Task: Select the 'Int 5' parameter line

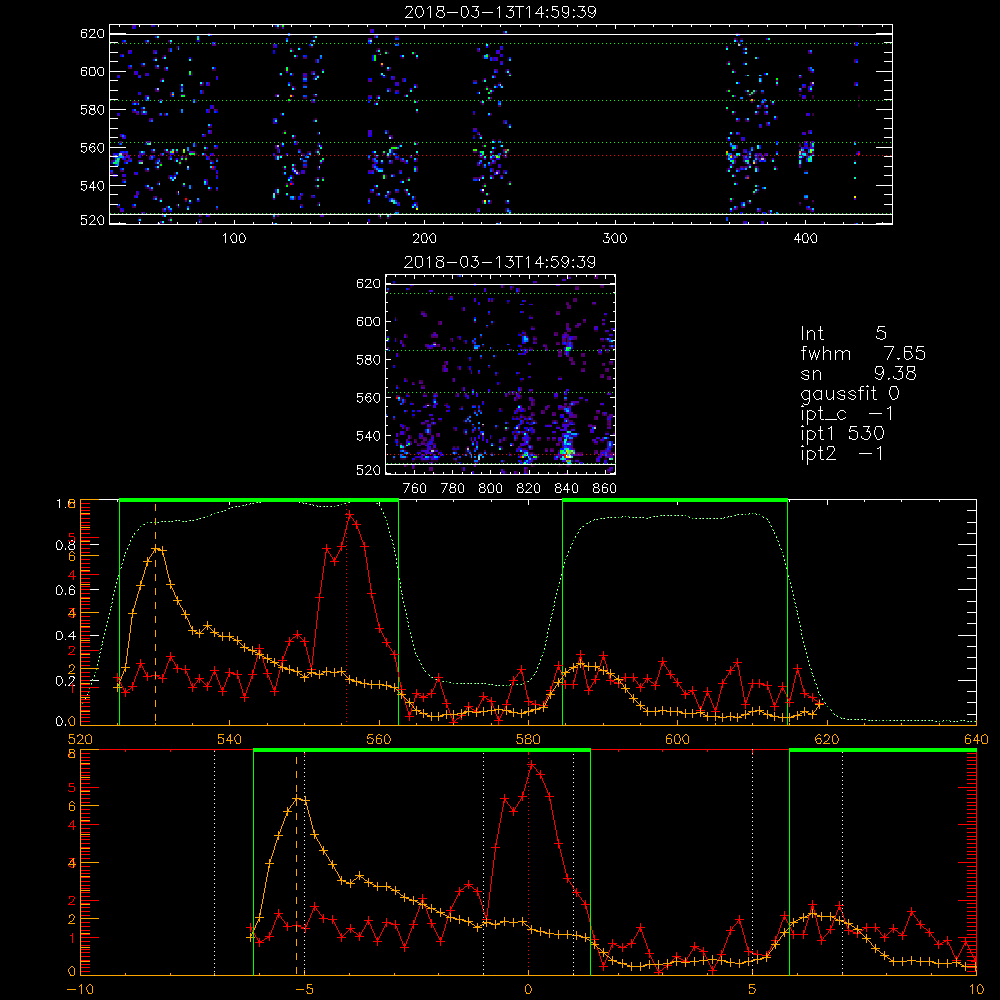Action: click(843, 333)
